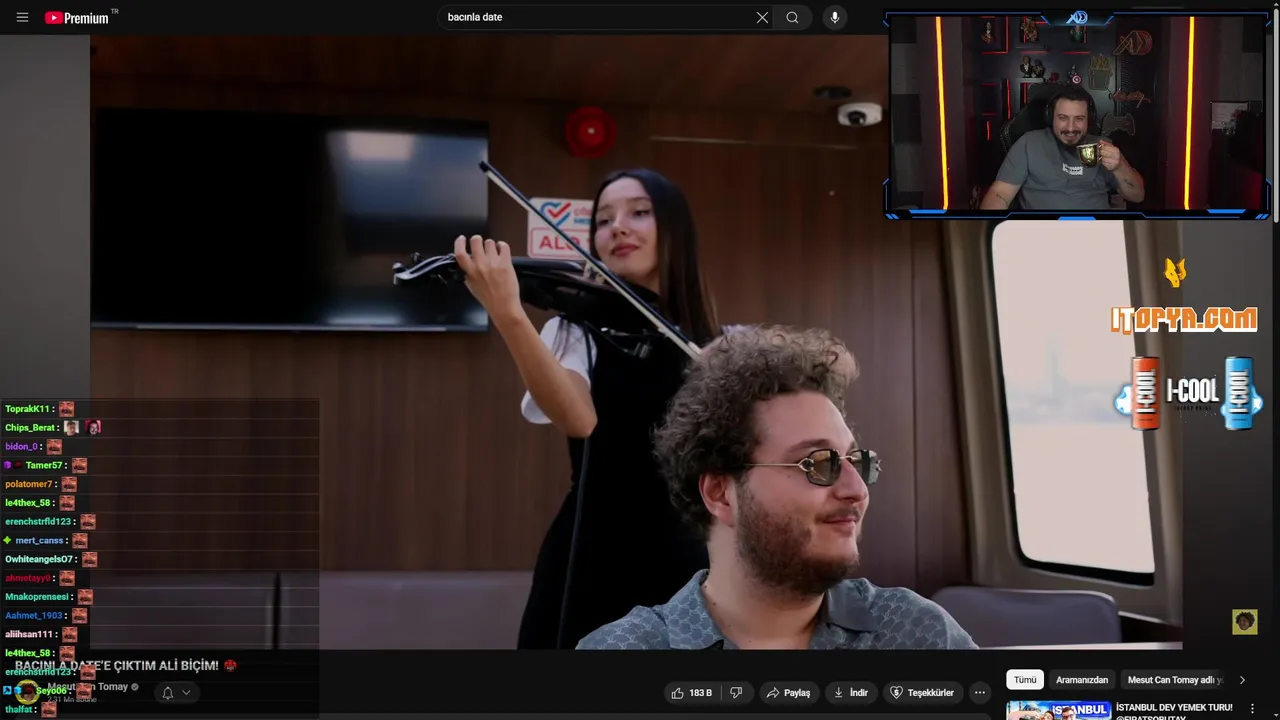Like the video showing 183 B

point(692,692)
